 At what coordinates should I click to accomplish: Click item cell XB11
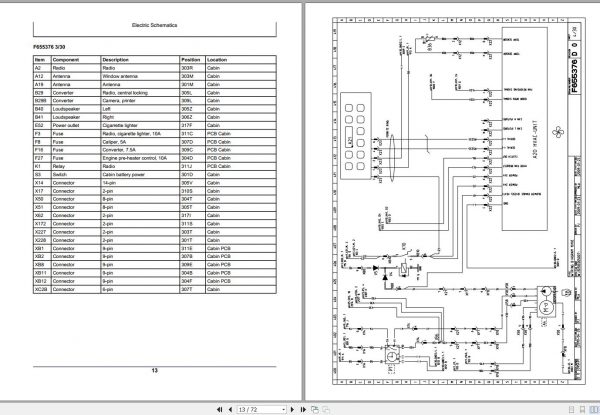(x=40, y=273)
